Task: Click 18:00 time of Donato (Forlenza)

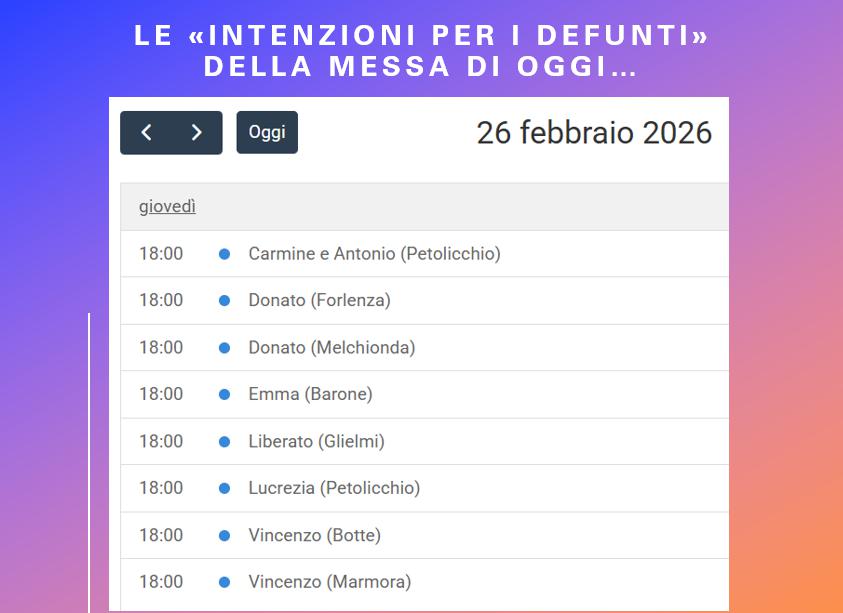Action: click(161, 300)
